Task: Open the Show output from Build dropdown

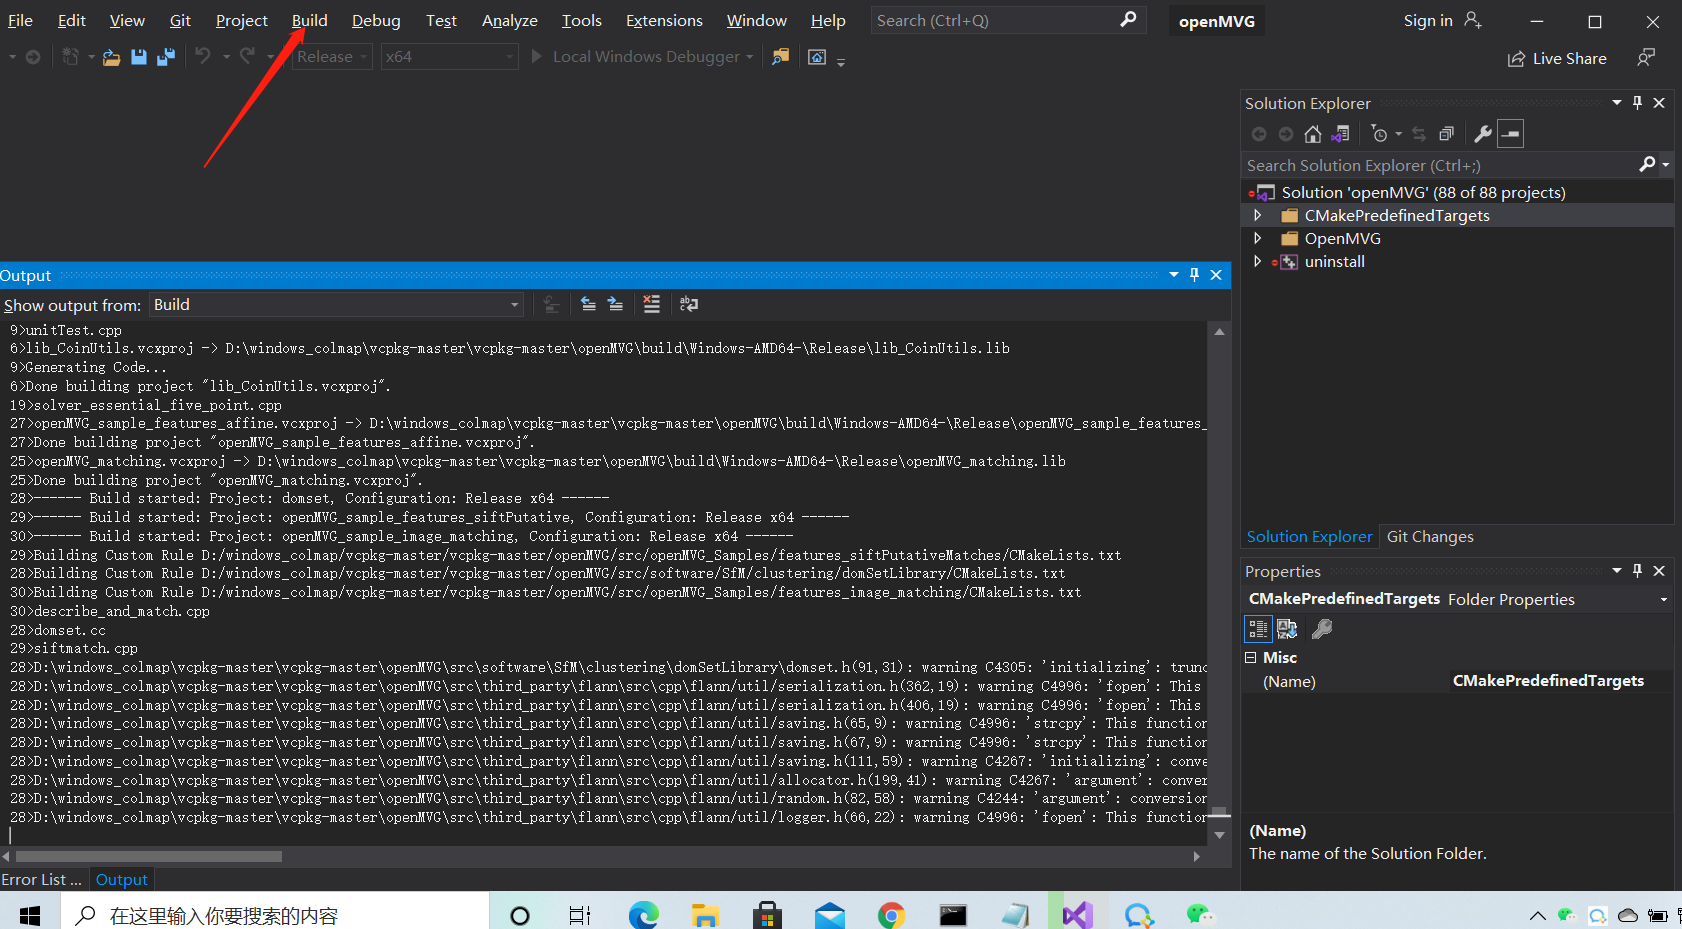Action: tap(513, 304)
